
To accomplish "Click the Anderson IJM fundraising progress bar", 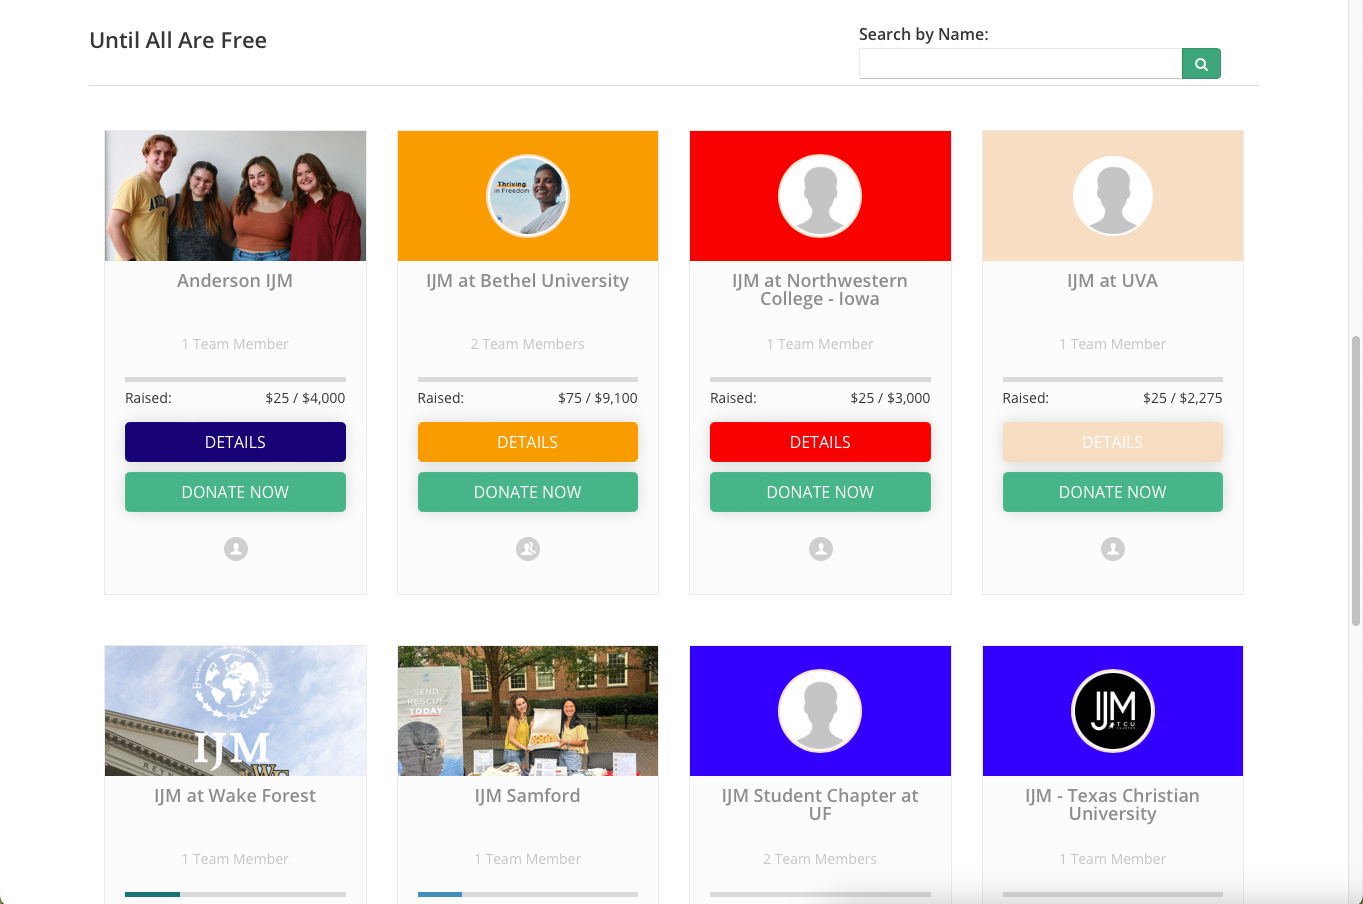I will pos(235,379).
